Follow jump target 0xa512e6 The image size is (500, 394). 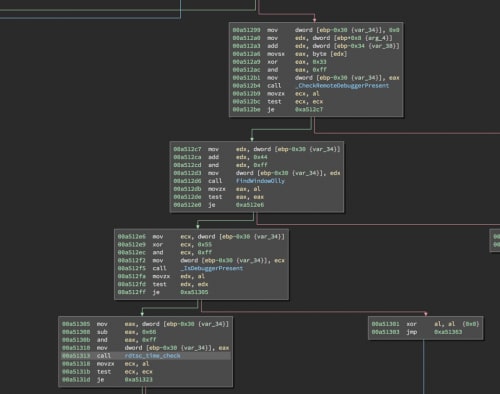[250, 205]
